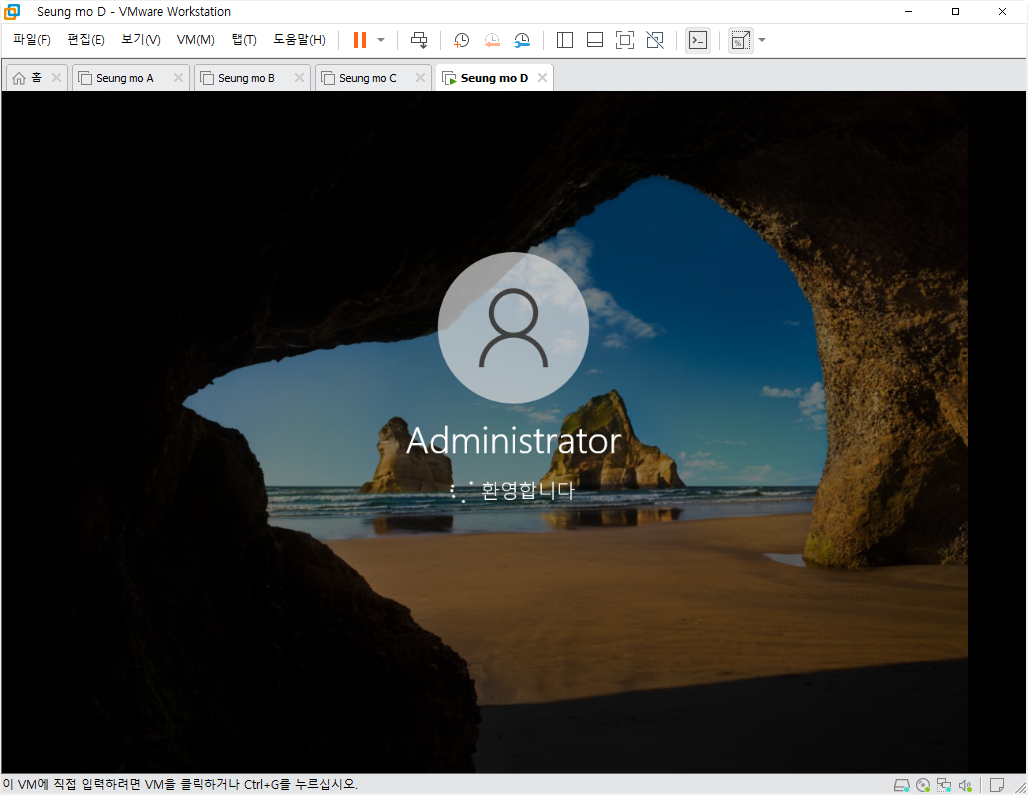Click the network adapter status icon
Screen dimensions: 1028x795
tap(944, 785)
